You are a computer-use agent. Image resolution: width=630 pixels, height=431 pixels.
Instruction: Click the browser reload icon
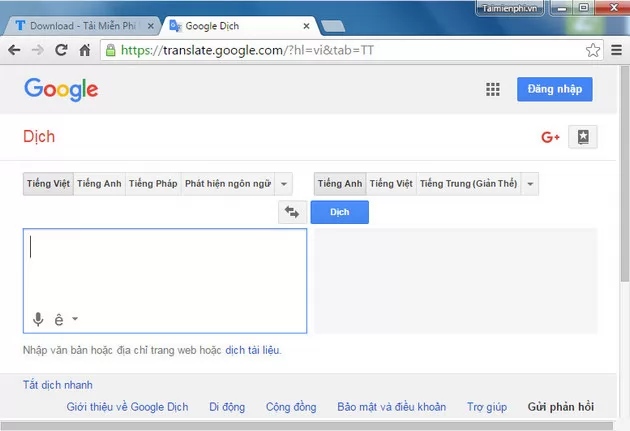61,50
